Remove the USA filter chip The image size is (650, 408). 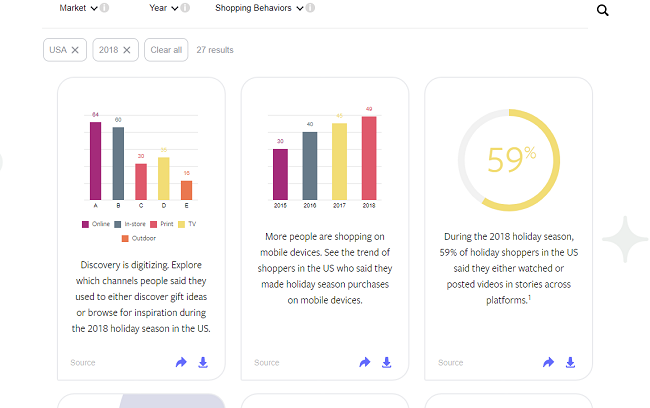tap(75, 50)
